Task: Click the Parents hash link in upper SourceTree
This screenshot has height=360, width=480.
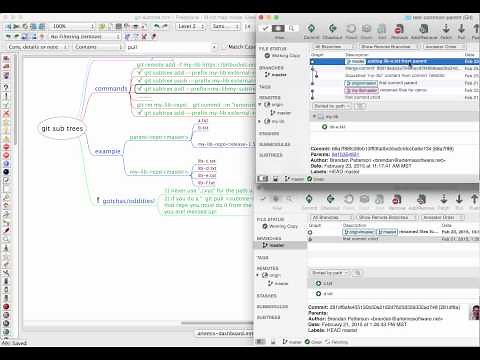Action: [x=345, y=154]
